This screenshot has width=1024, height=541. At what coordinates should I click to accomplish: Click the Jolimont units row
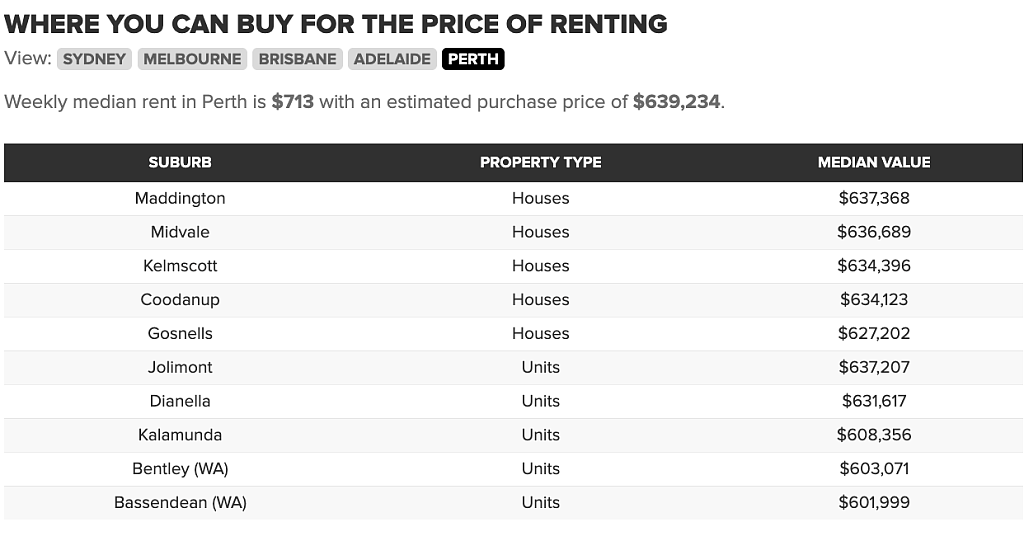click(x=513, y=367)
